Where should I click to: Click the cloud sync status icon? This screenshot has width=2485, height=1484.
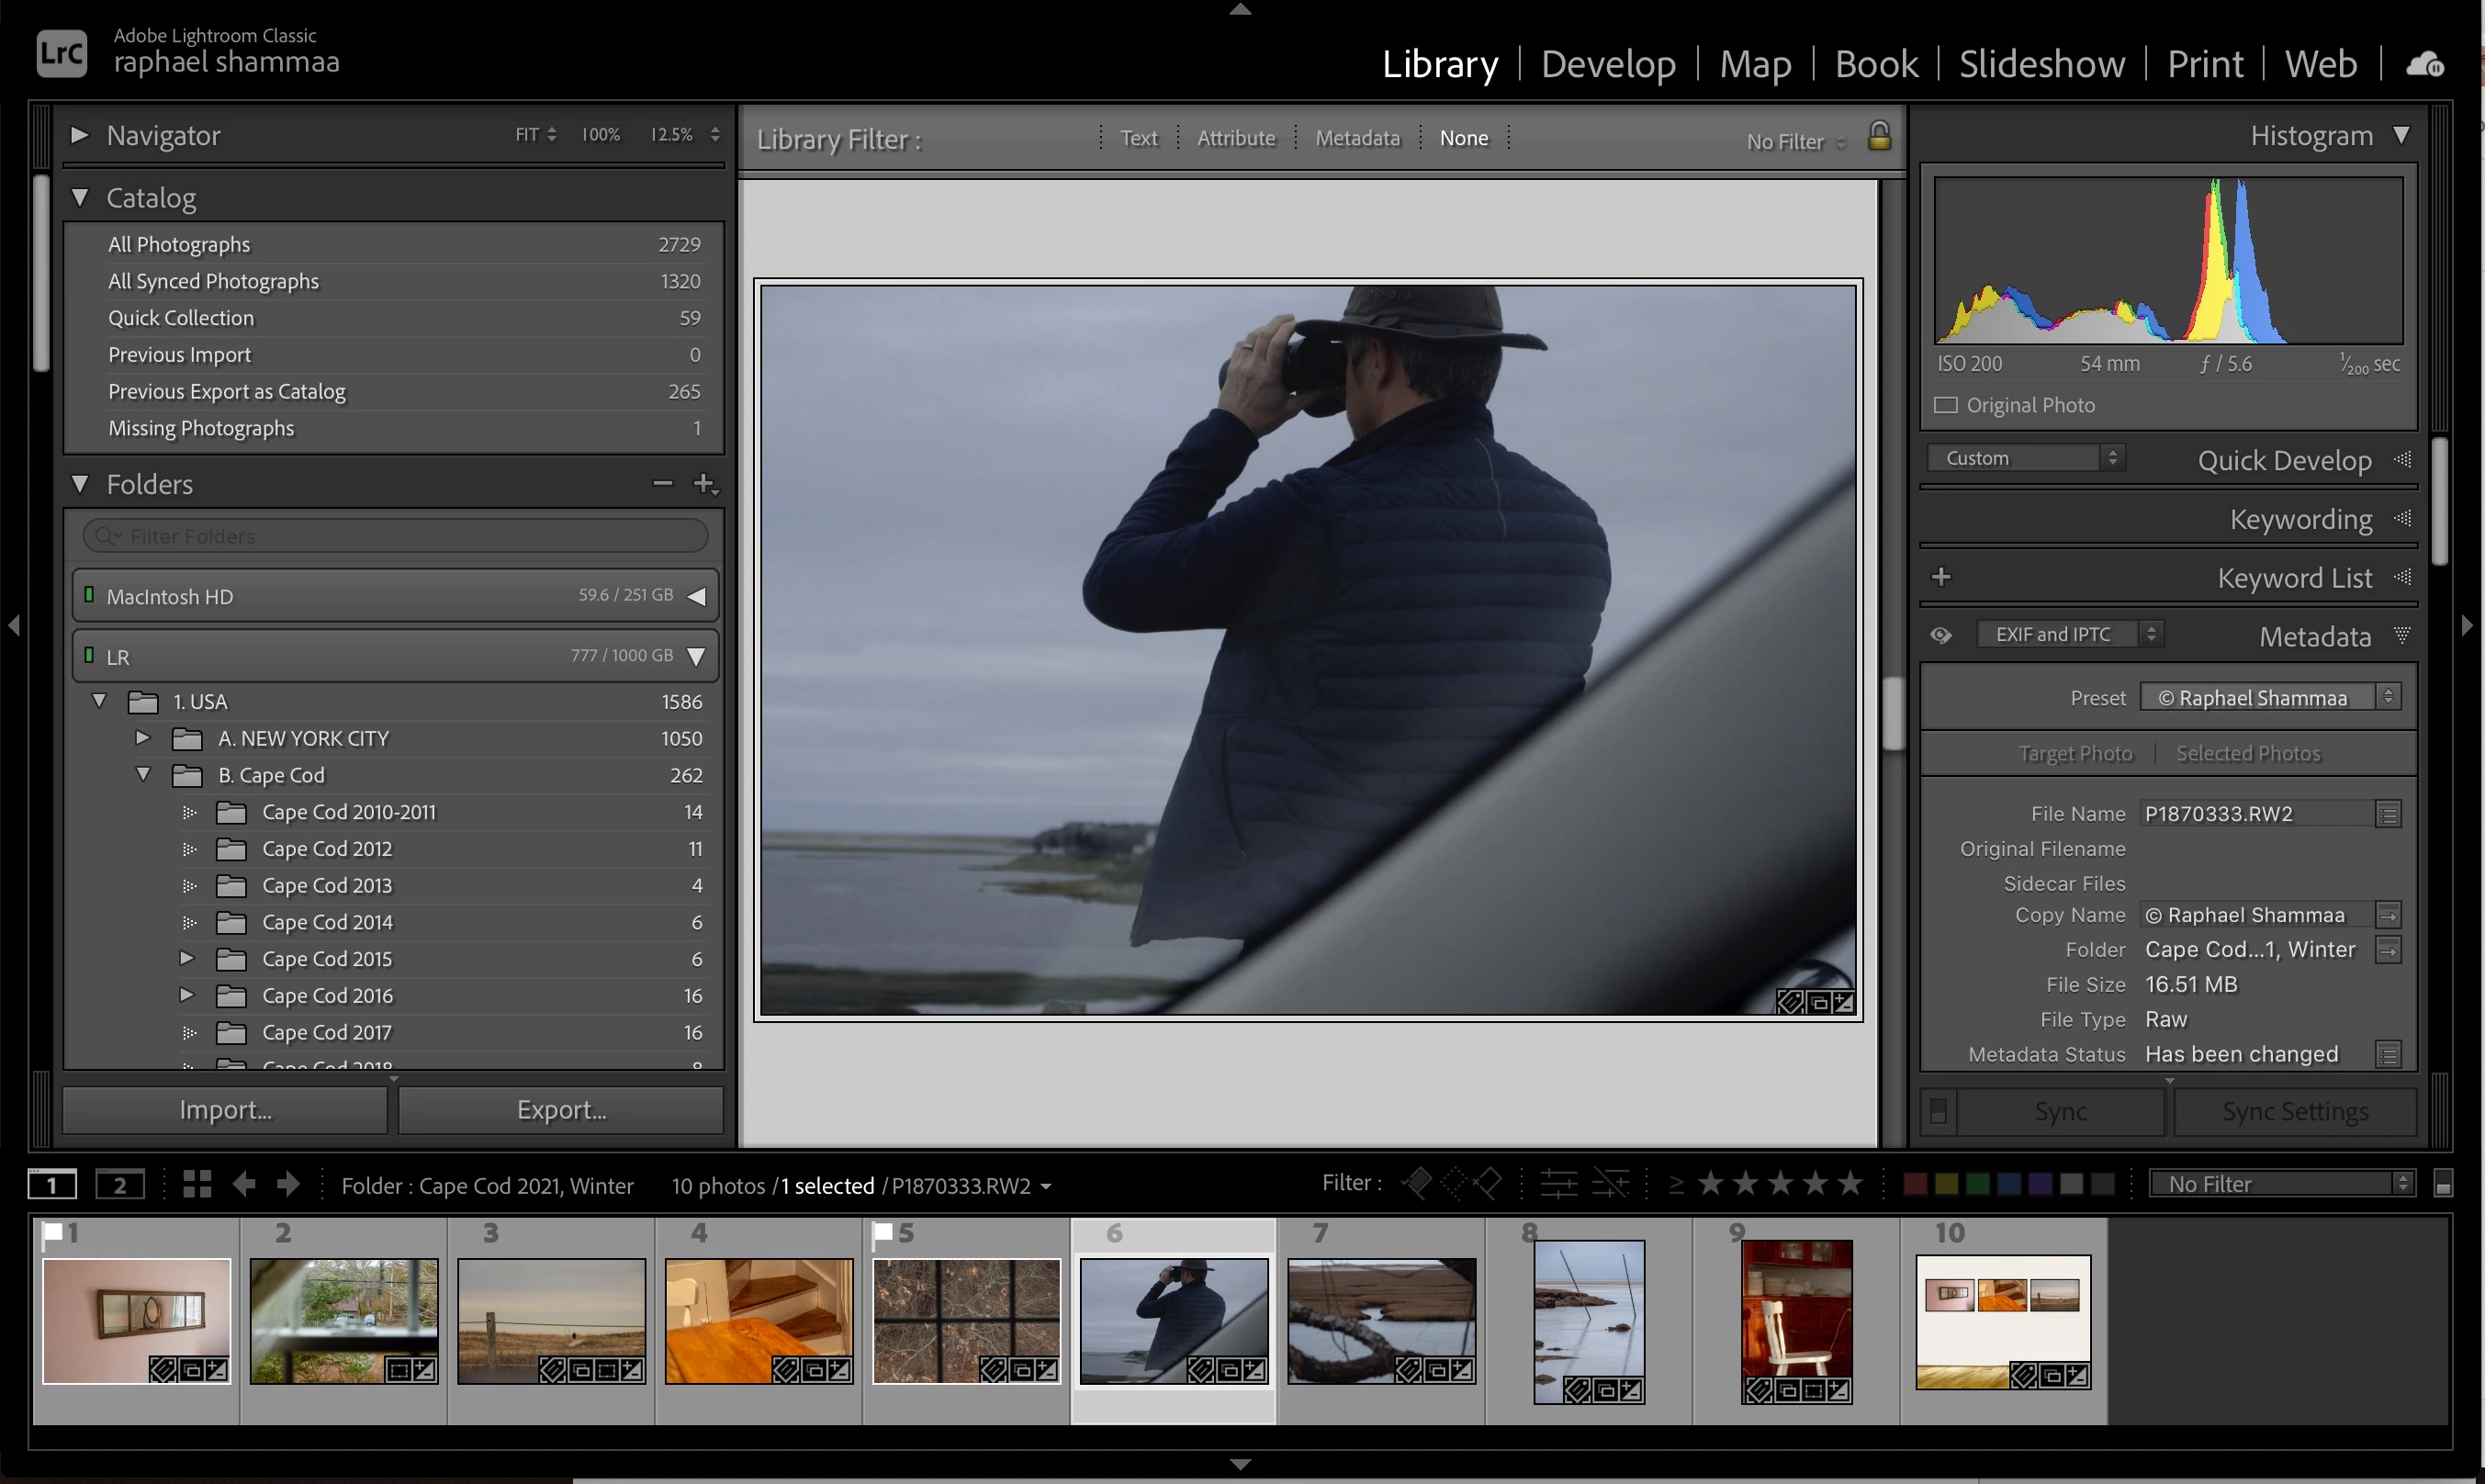click(2425, 65)
